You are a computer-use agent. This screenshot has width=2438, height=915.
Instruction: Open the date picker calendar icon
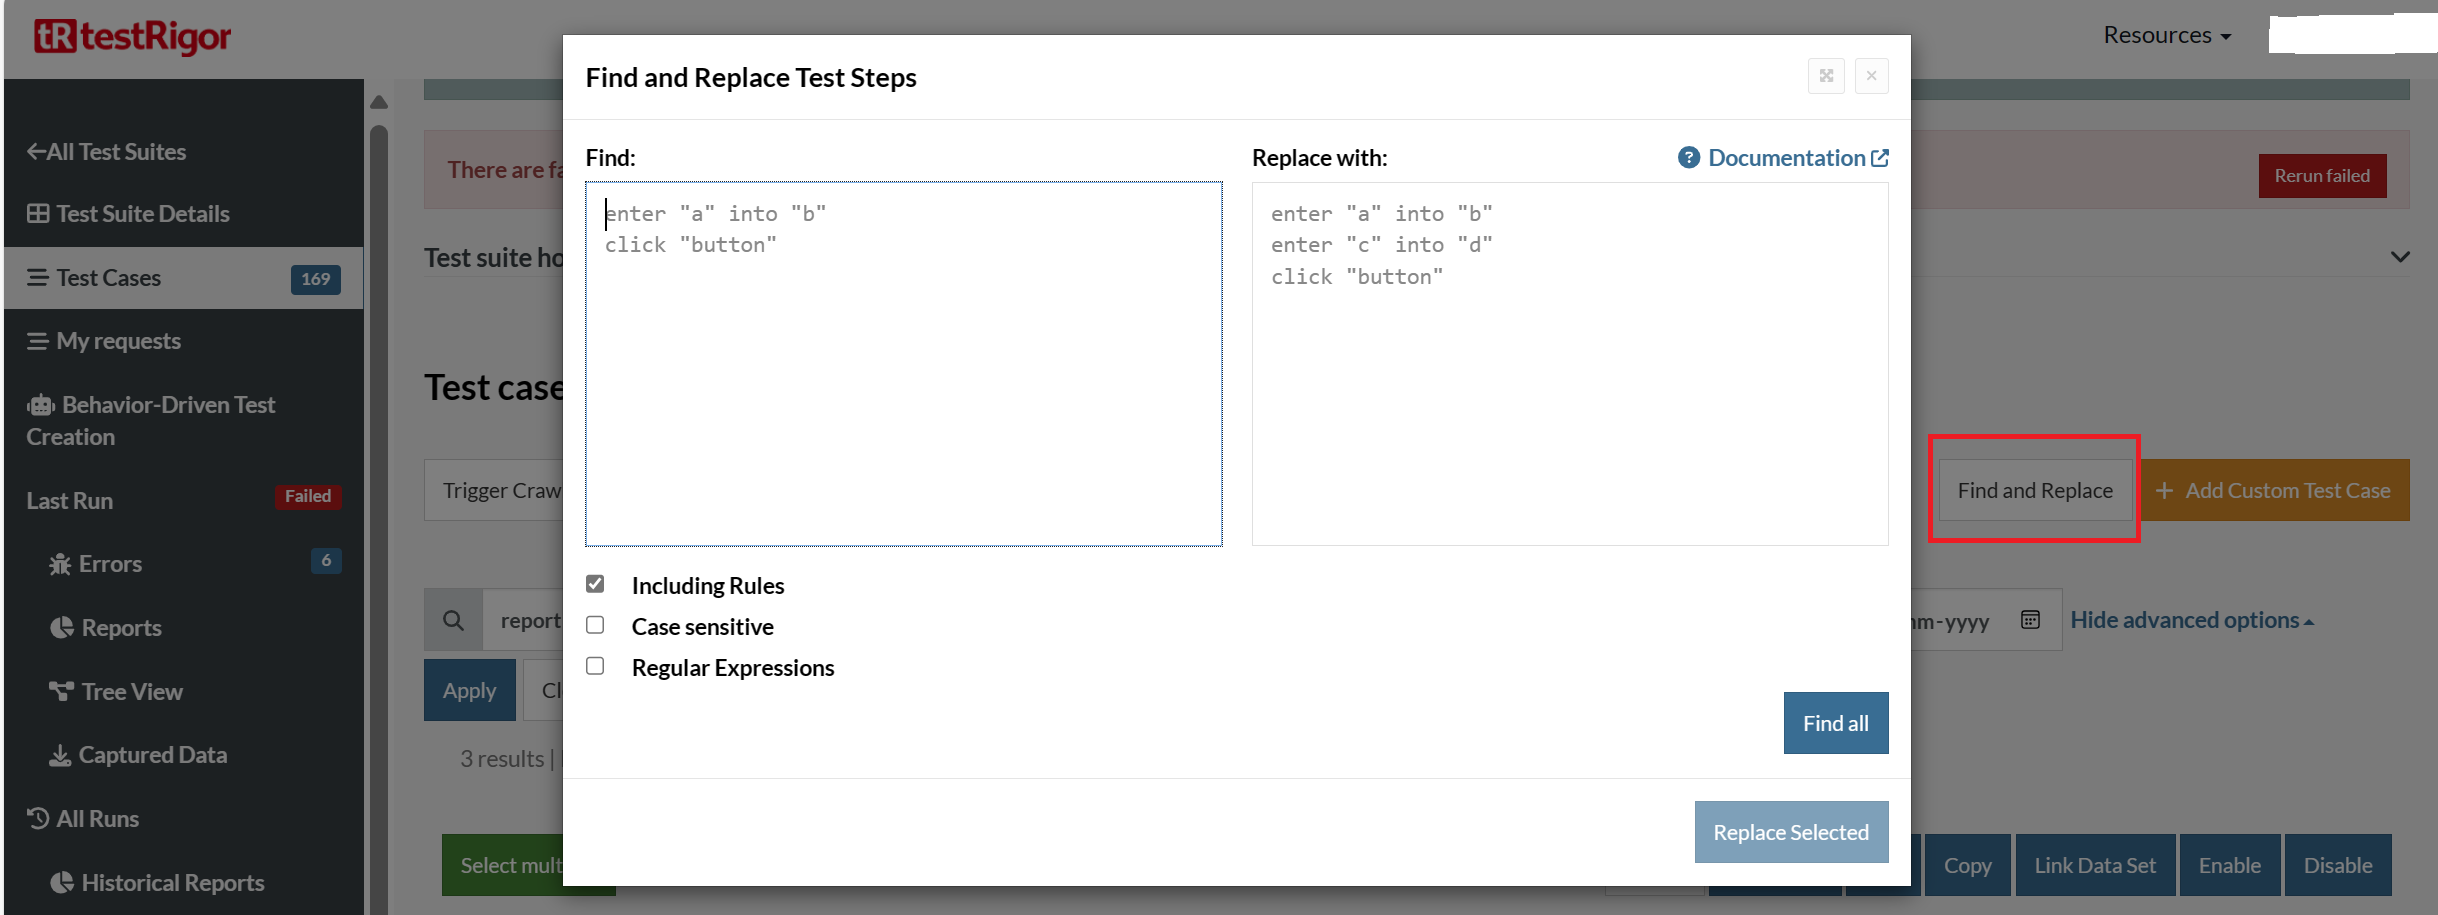pos(2030,620)
